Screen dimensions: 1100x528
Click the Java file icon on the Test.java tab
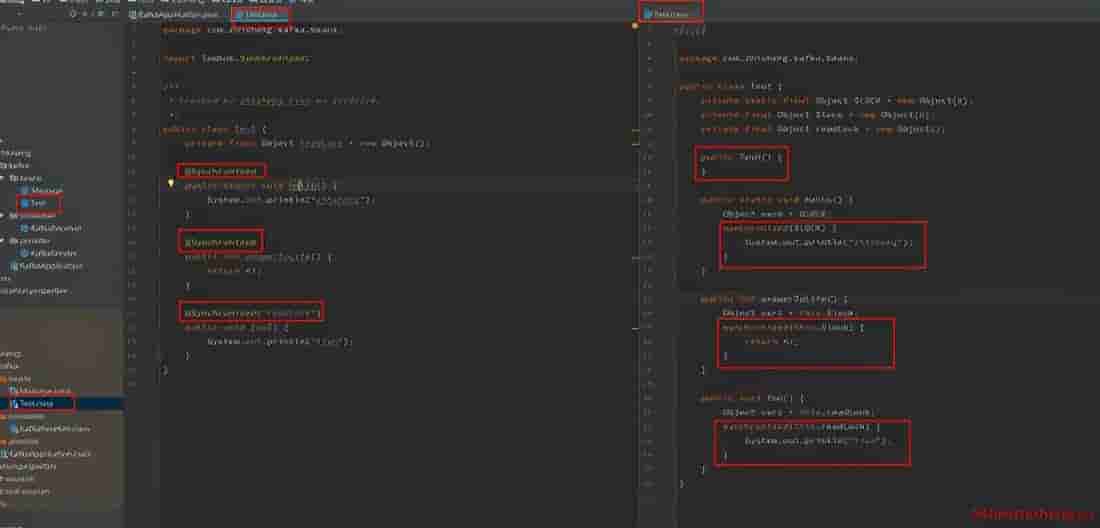(x=239, y=15)
